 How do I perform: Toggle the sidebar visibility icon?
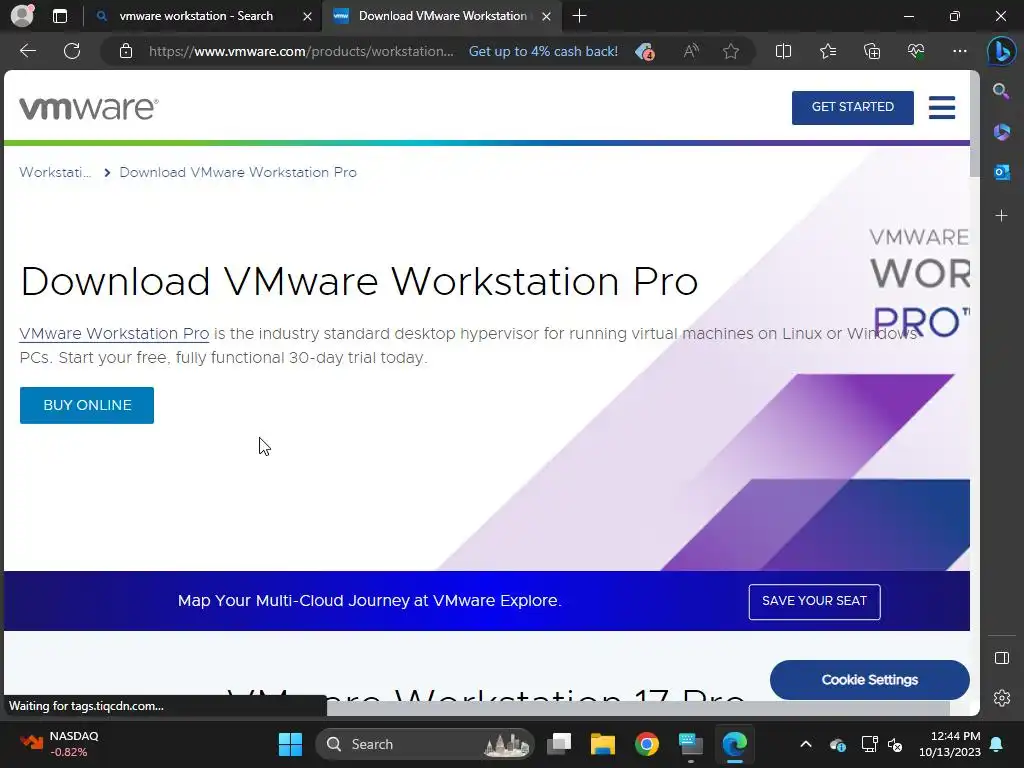(x=1001, y=658)
